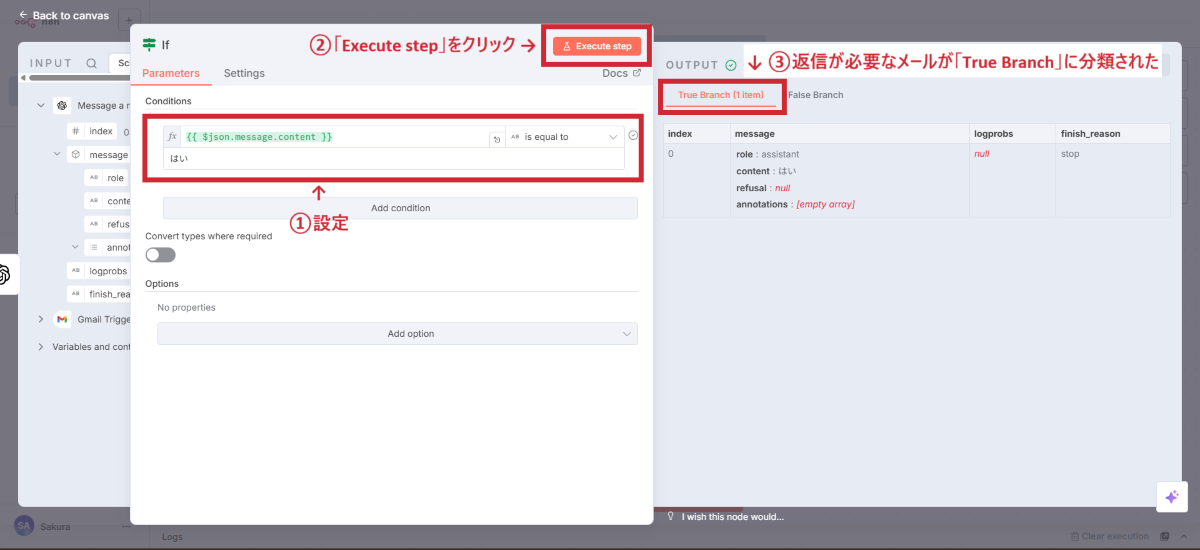The image size is (1200, 550).
Task: Go back to canvas
Action: point(63,15)
